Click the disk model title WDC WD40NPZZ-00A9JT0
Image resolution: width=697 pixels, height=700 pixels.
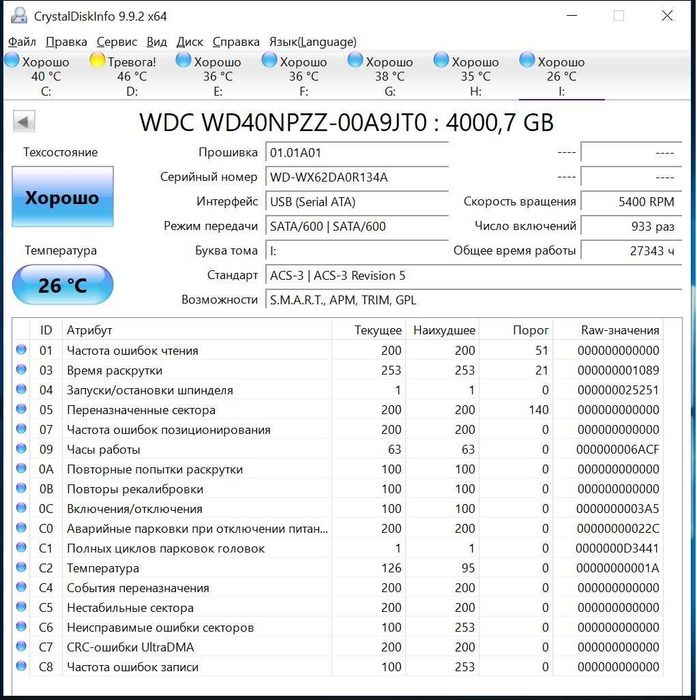346,122
